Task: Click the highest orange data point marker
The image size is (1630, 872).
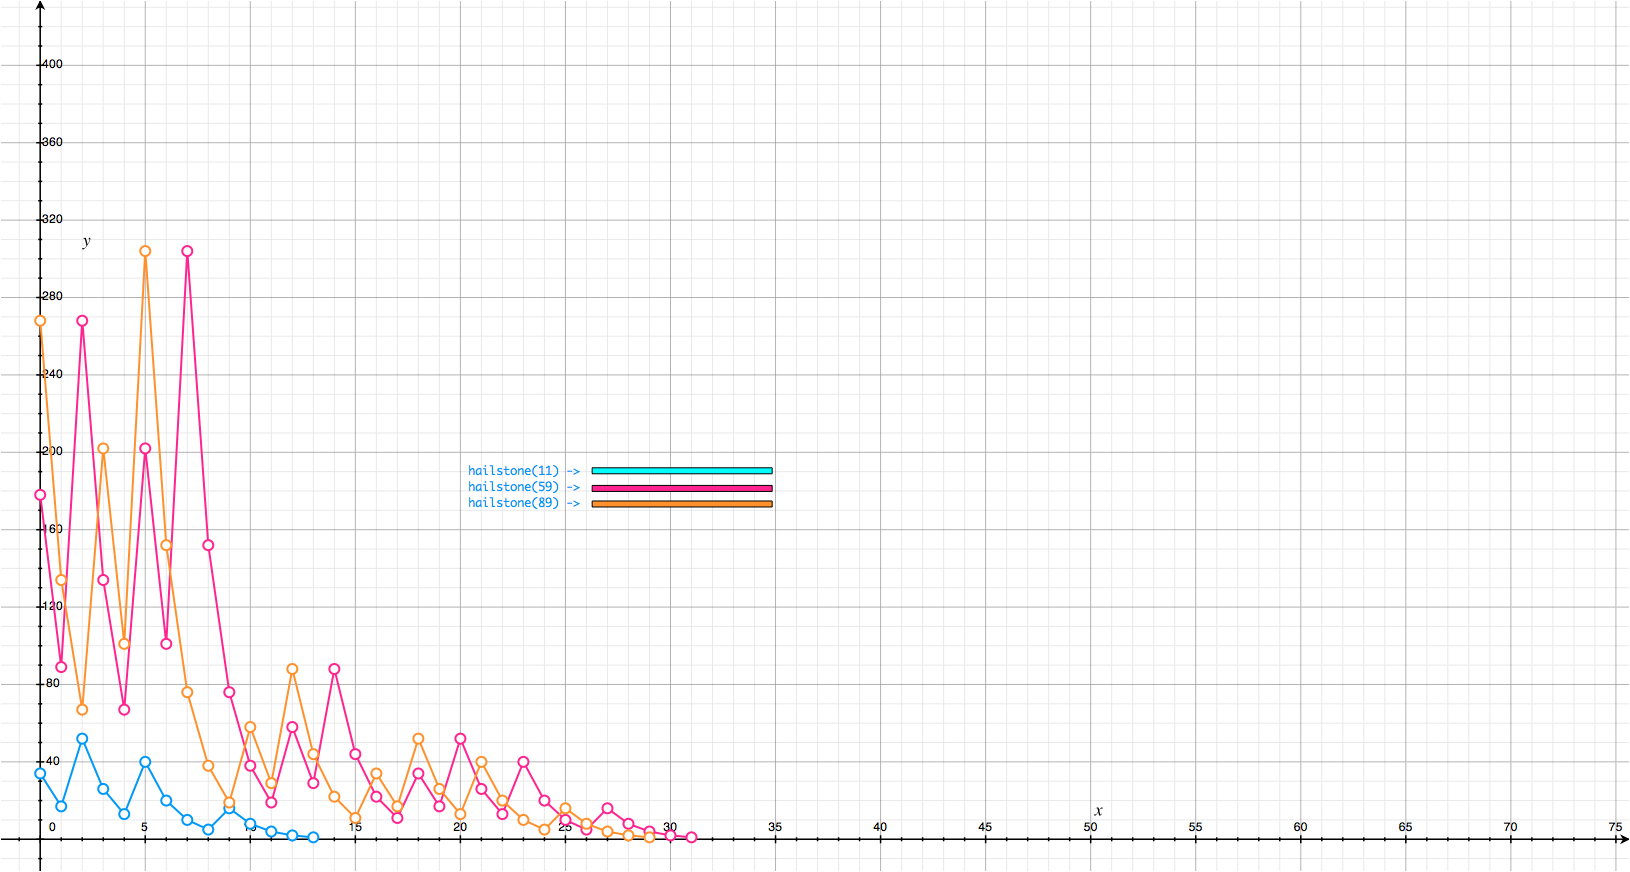Action: click(145, 252)
